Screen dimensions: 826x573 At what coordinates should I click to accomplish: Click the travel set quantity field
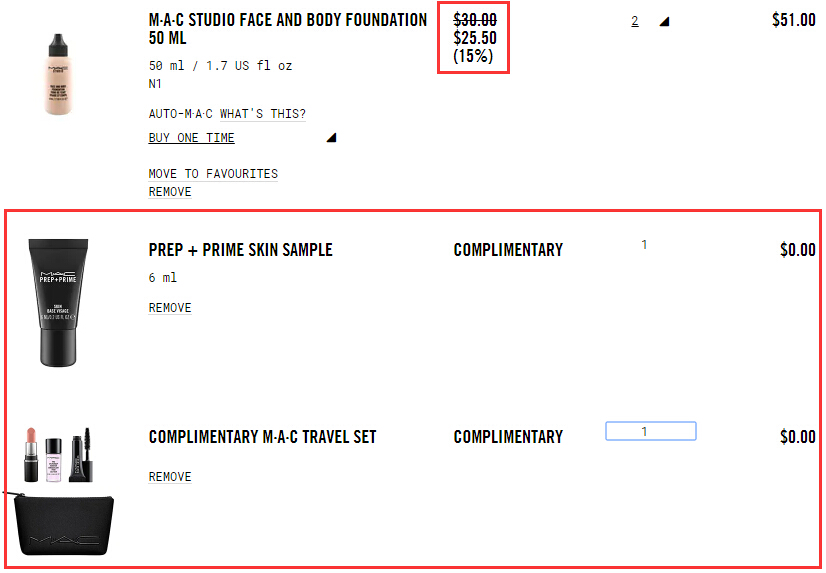[650, 432]
